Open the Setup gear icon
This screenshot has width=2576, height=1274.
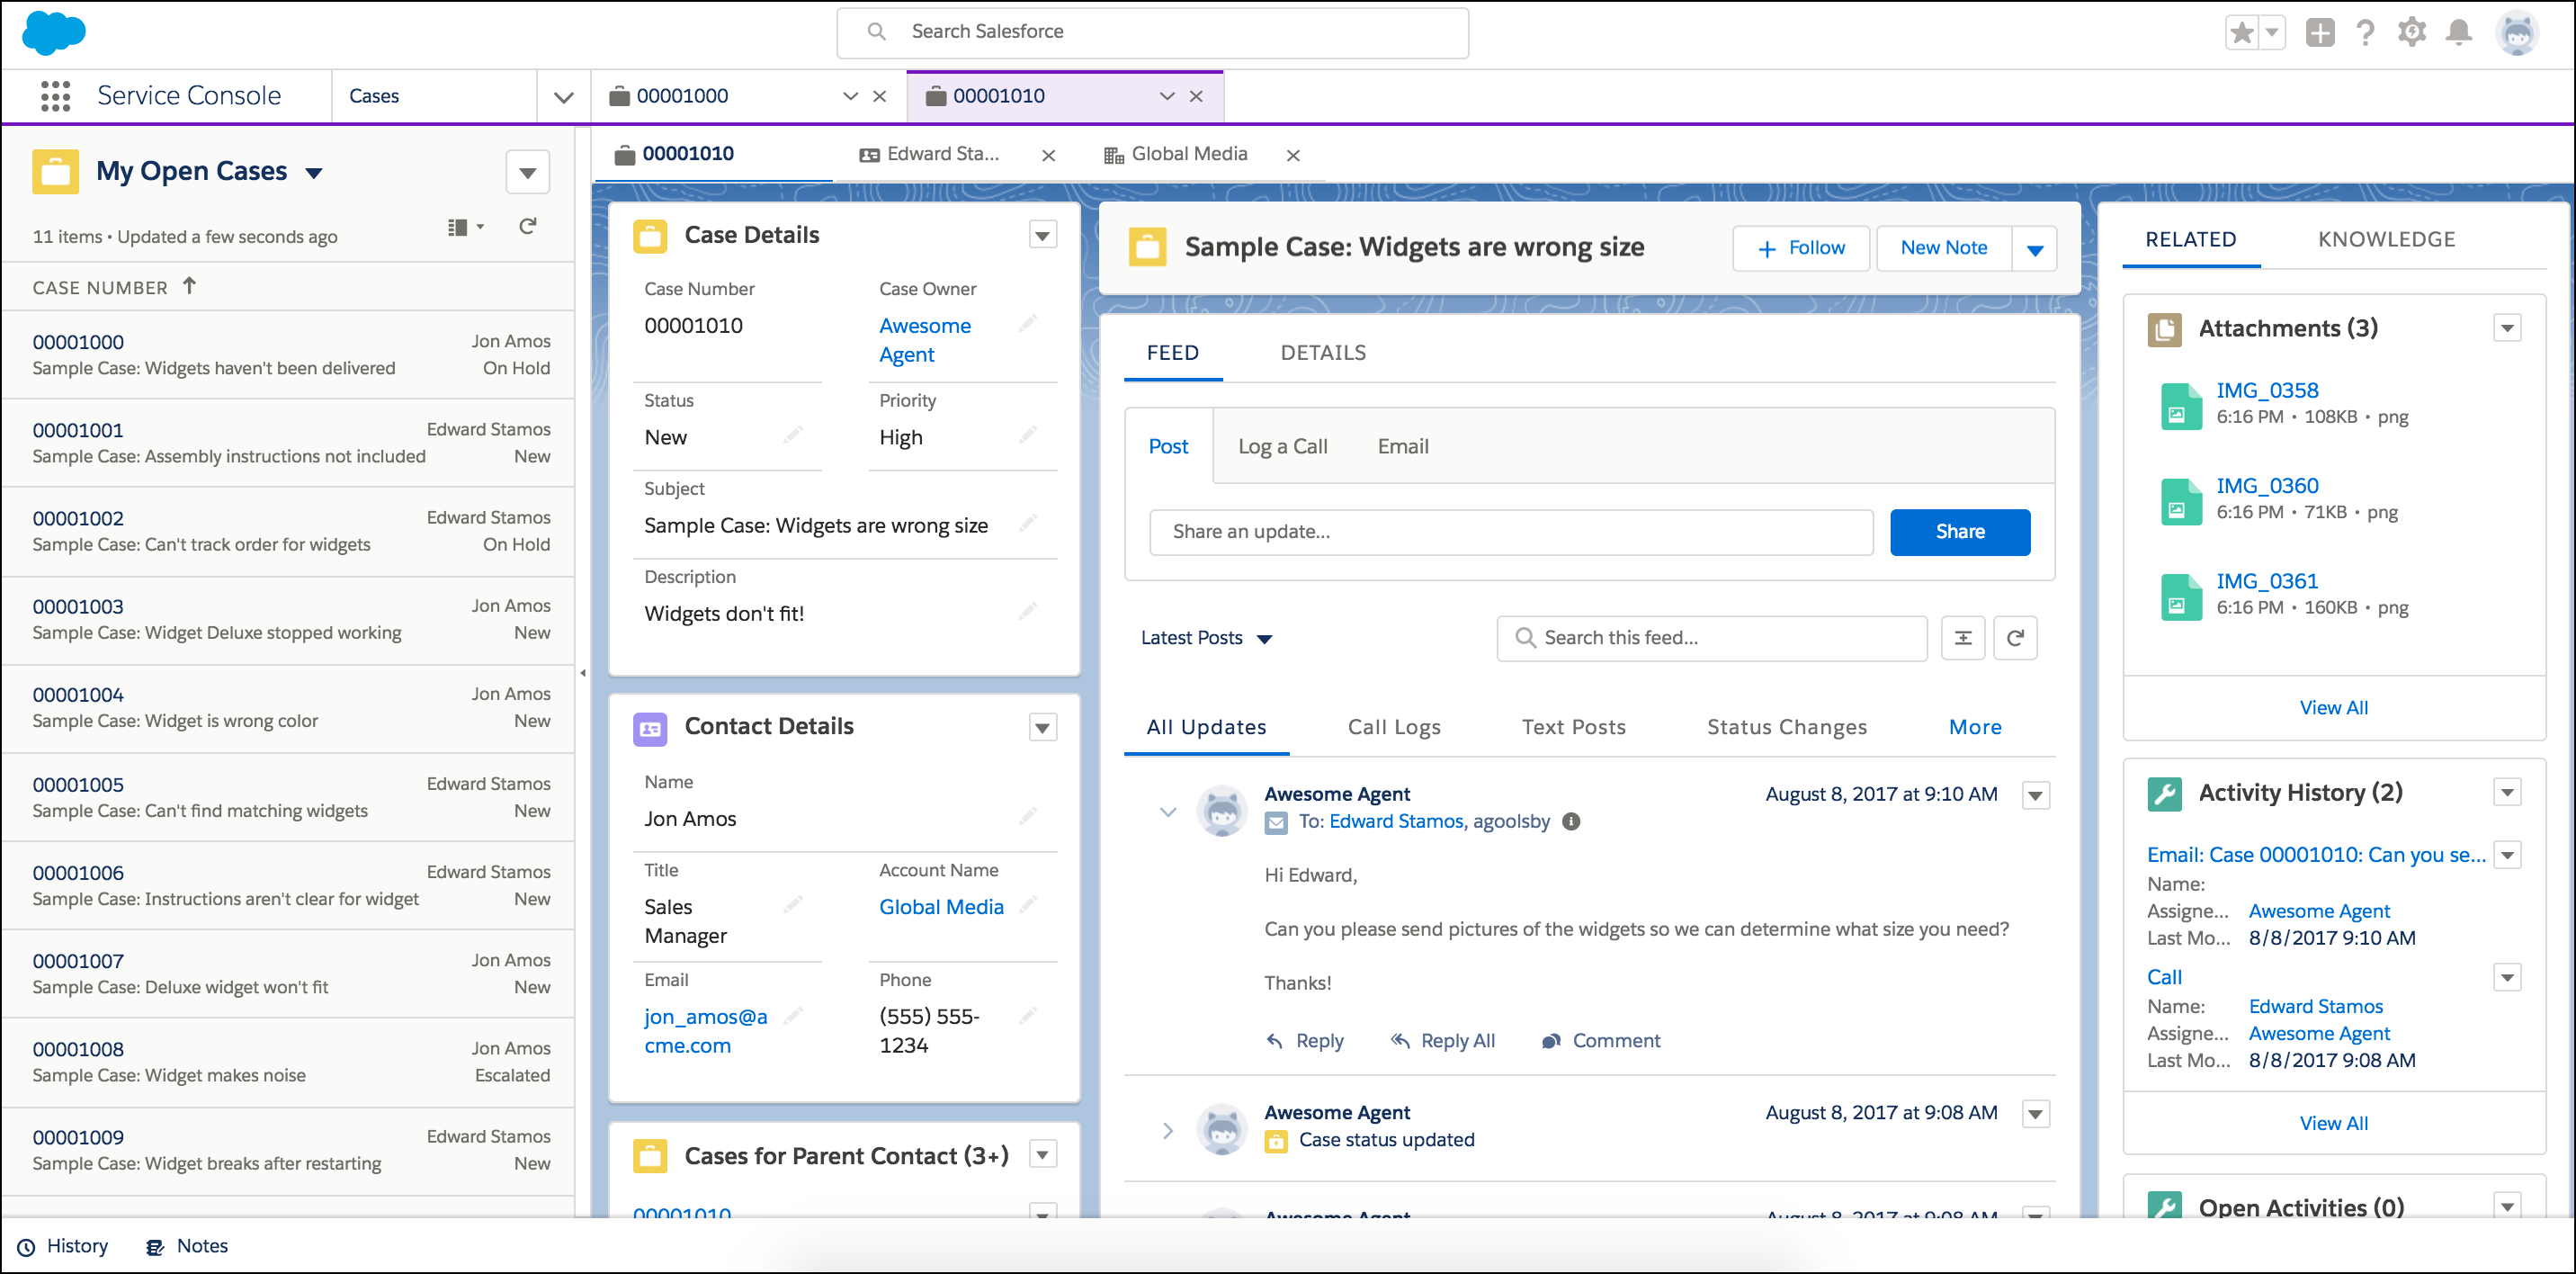point(2411,32)
